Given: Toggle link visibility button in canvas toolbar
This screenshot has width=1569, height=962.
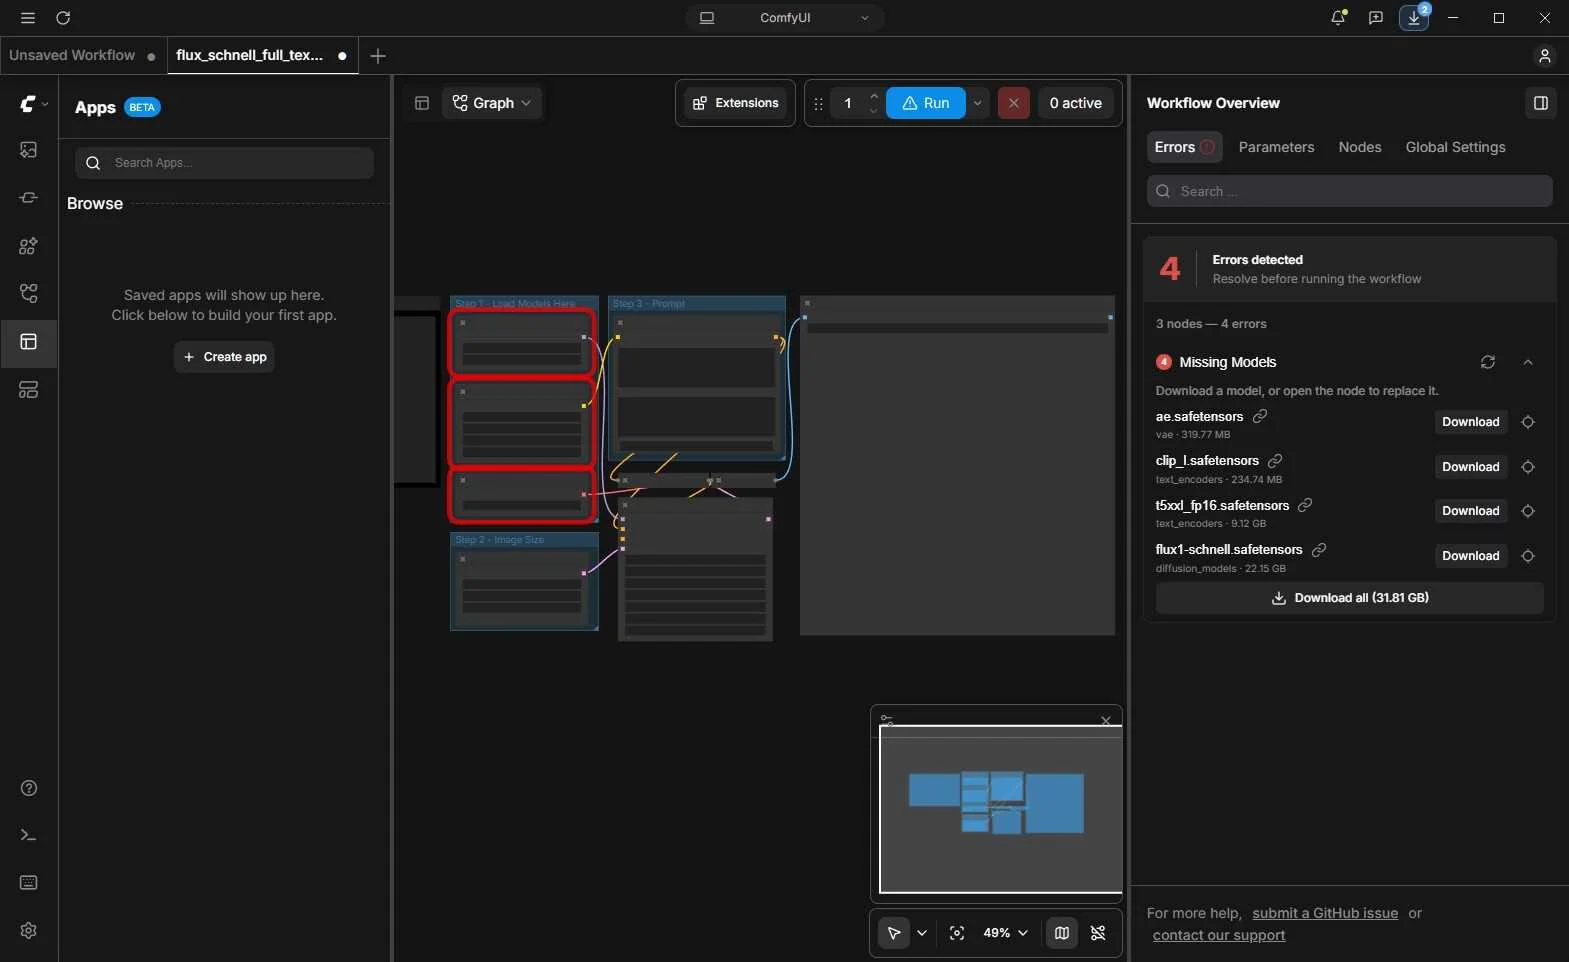Looking at the screenshot, I should pyautogui.click(x=1098, y=933).
